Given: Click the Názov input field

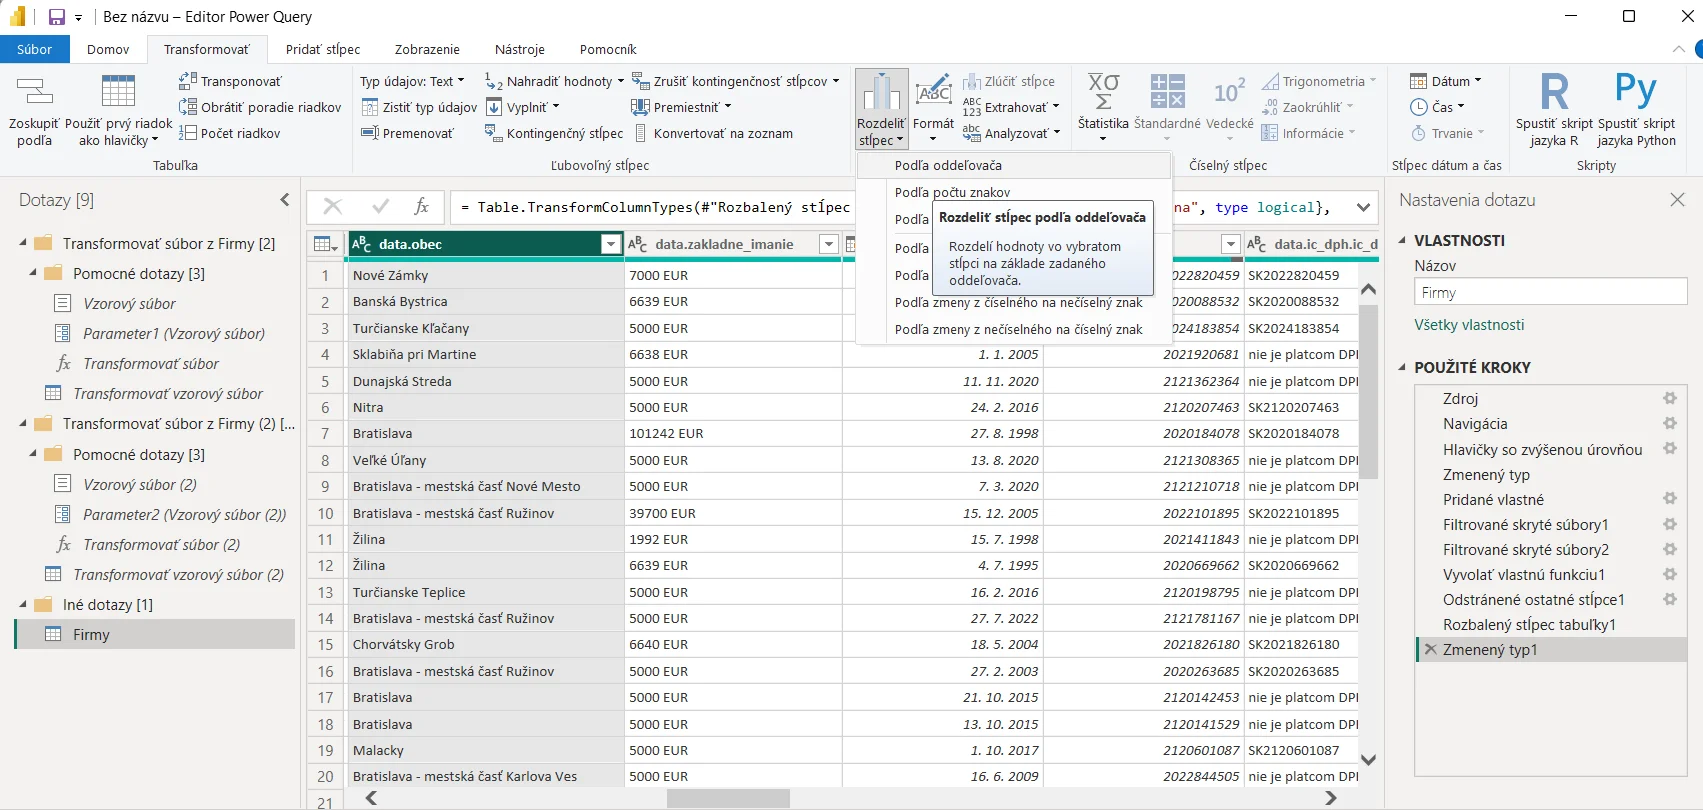Looking at the screenshot, I should pyautogui.click(x=1550, y=292).
